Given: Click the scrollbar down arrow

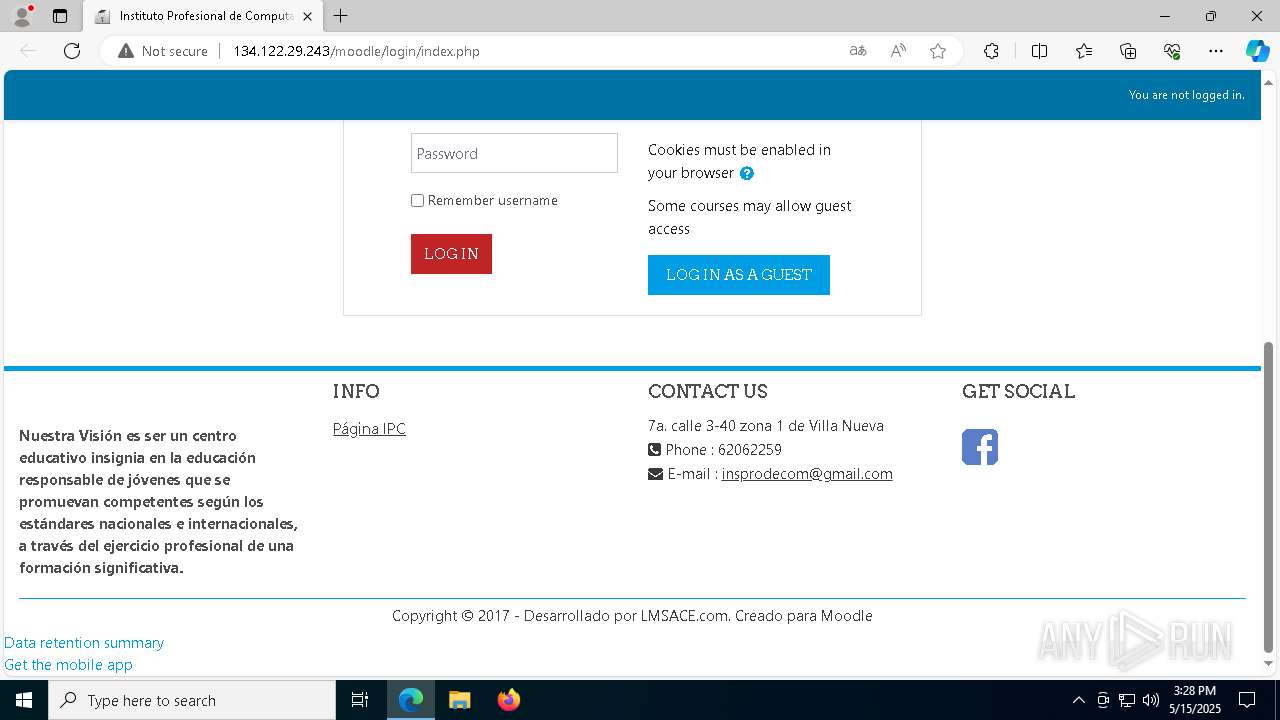Looking at the screenshot, I should pos(1269,664).
